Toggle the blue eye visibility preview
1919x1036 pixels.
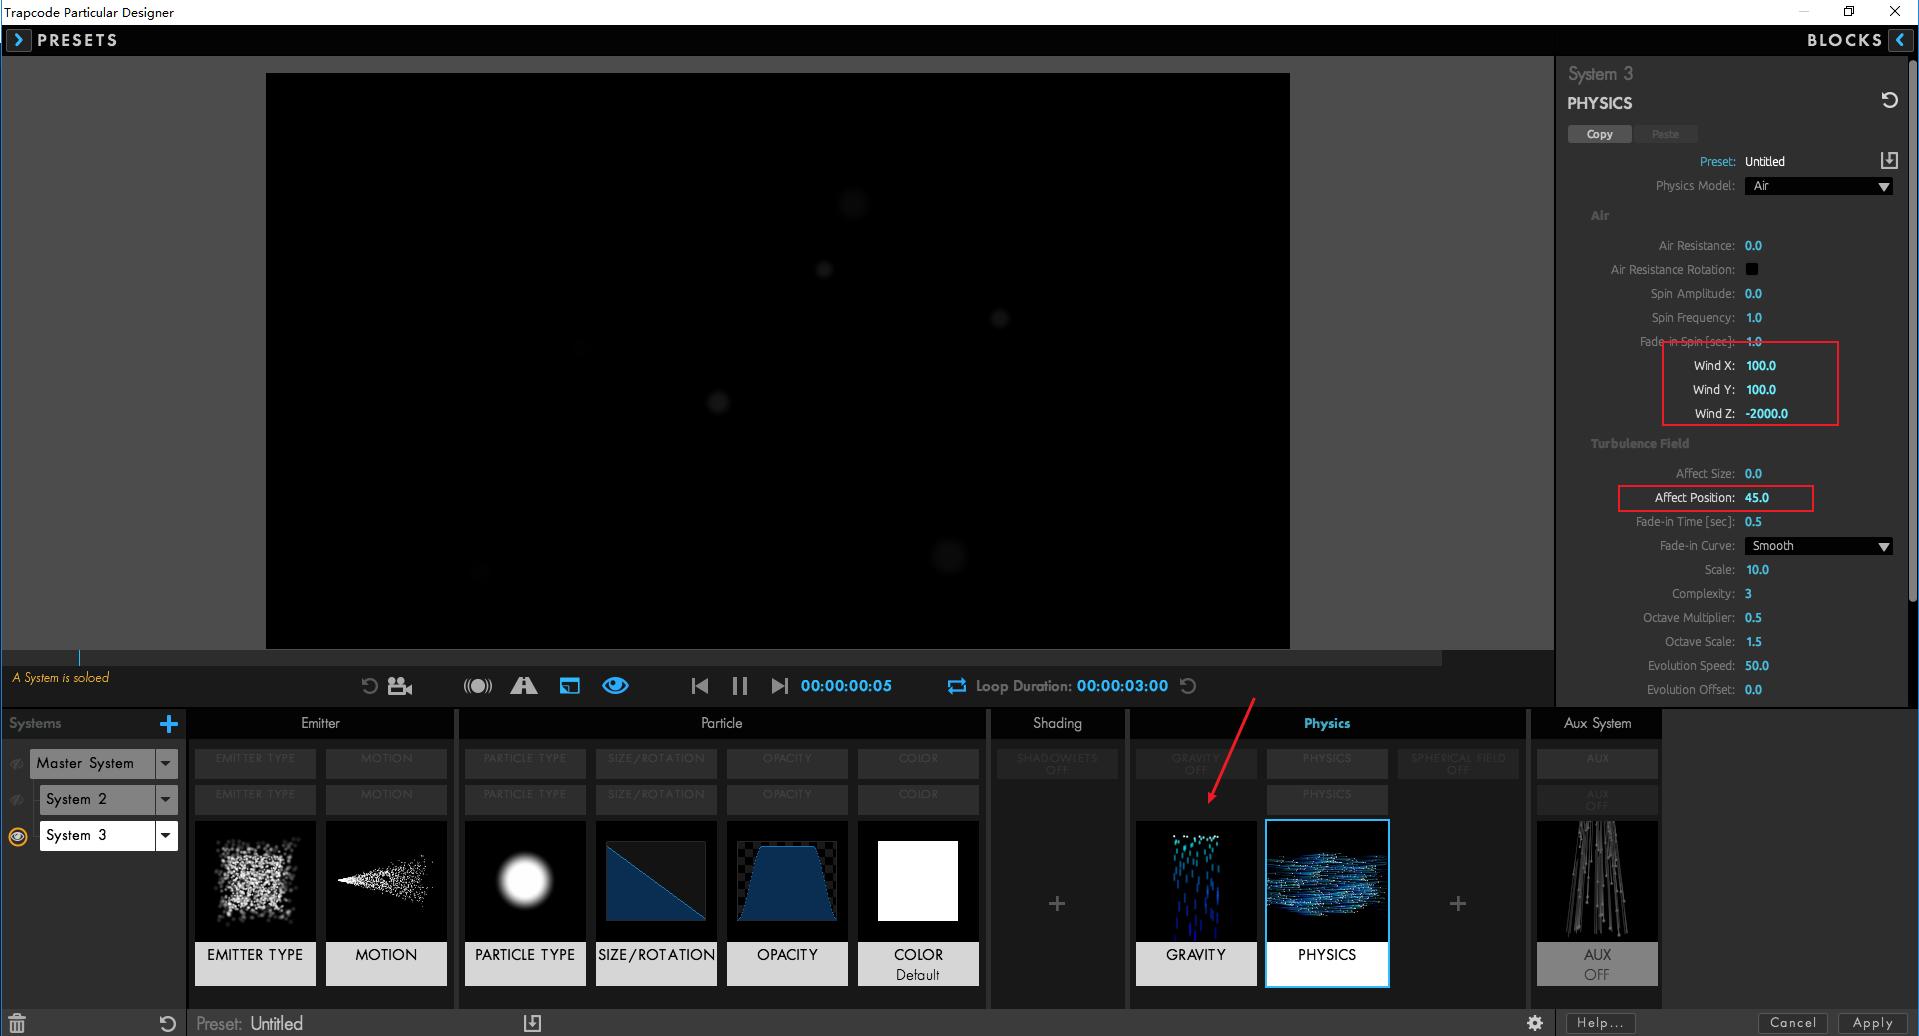pyautogui.click(x=616, y=686)
